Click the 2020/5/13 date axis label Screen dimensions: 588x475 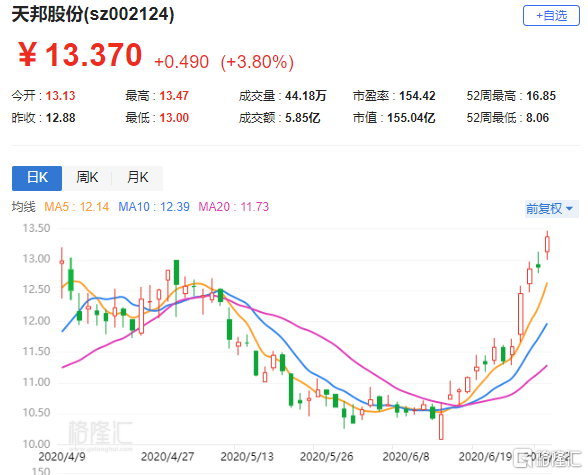(247, 457)
